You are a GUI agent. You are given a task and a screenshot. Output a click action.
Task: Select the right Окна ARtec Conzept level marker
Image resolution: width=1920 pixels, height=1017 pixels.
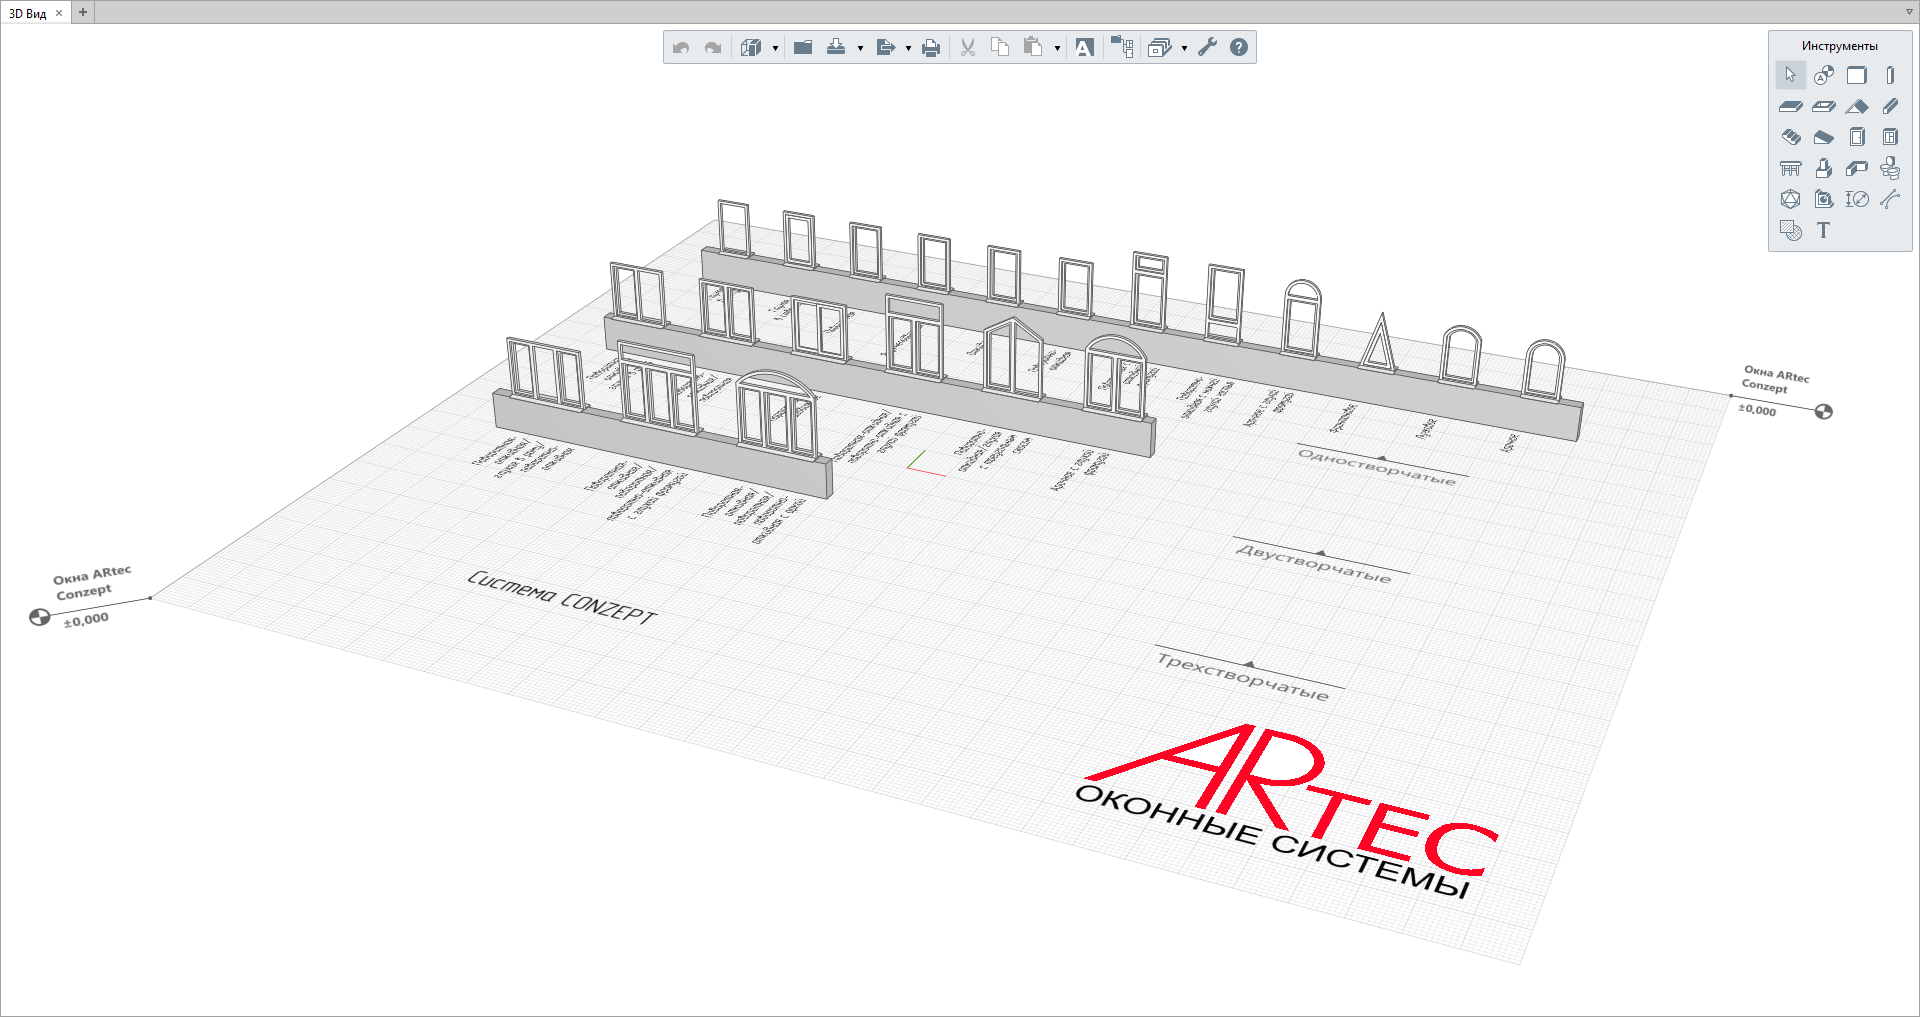1783,392
